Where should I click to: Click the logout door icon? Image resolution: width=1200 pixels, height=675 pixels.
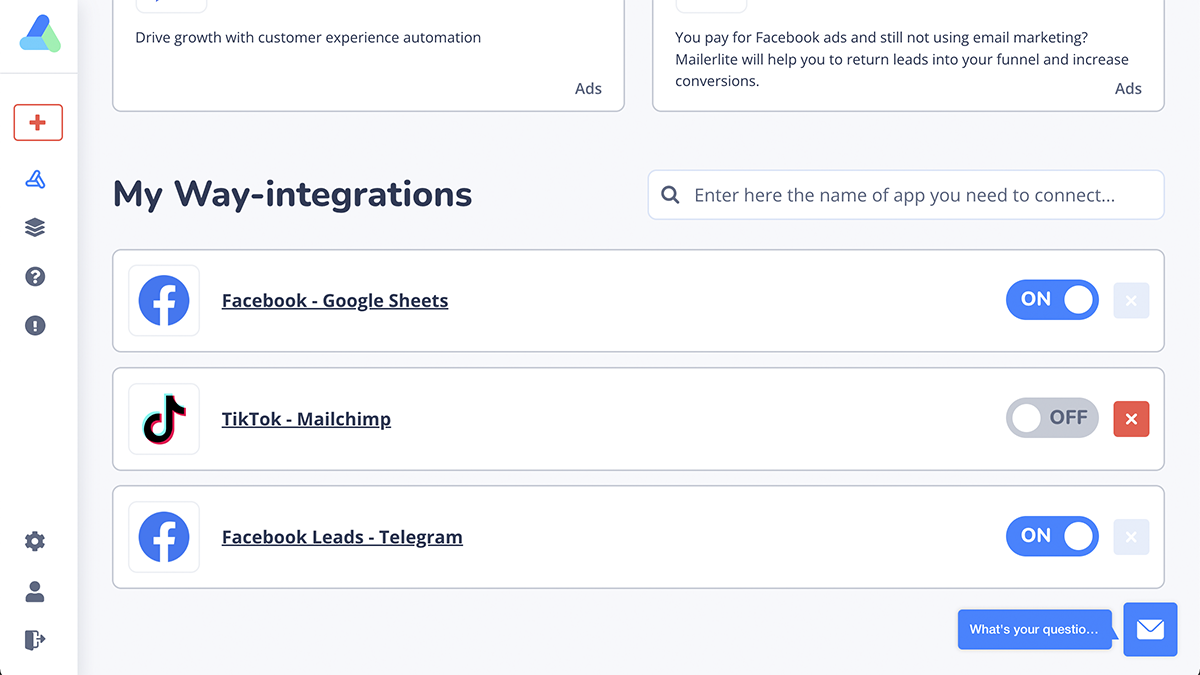(35, 639)
